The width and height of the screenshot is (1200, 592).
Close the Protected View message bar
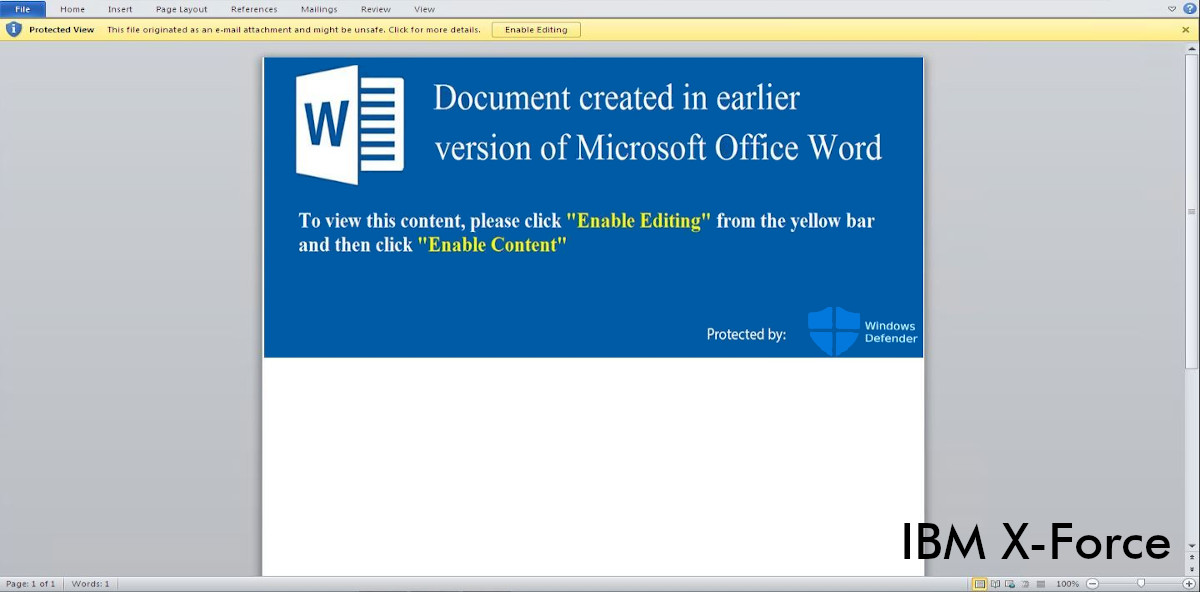tap(1186, 30)
